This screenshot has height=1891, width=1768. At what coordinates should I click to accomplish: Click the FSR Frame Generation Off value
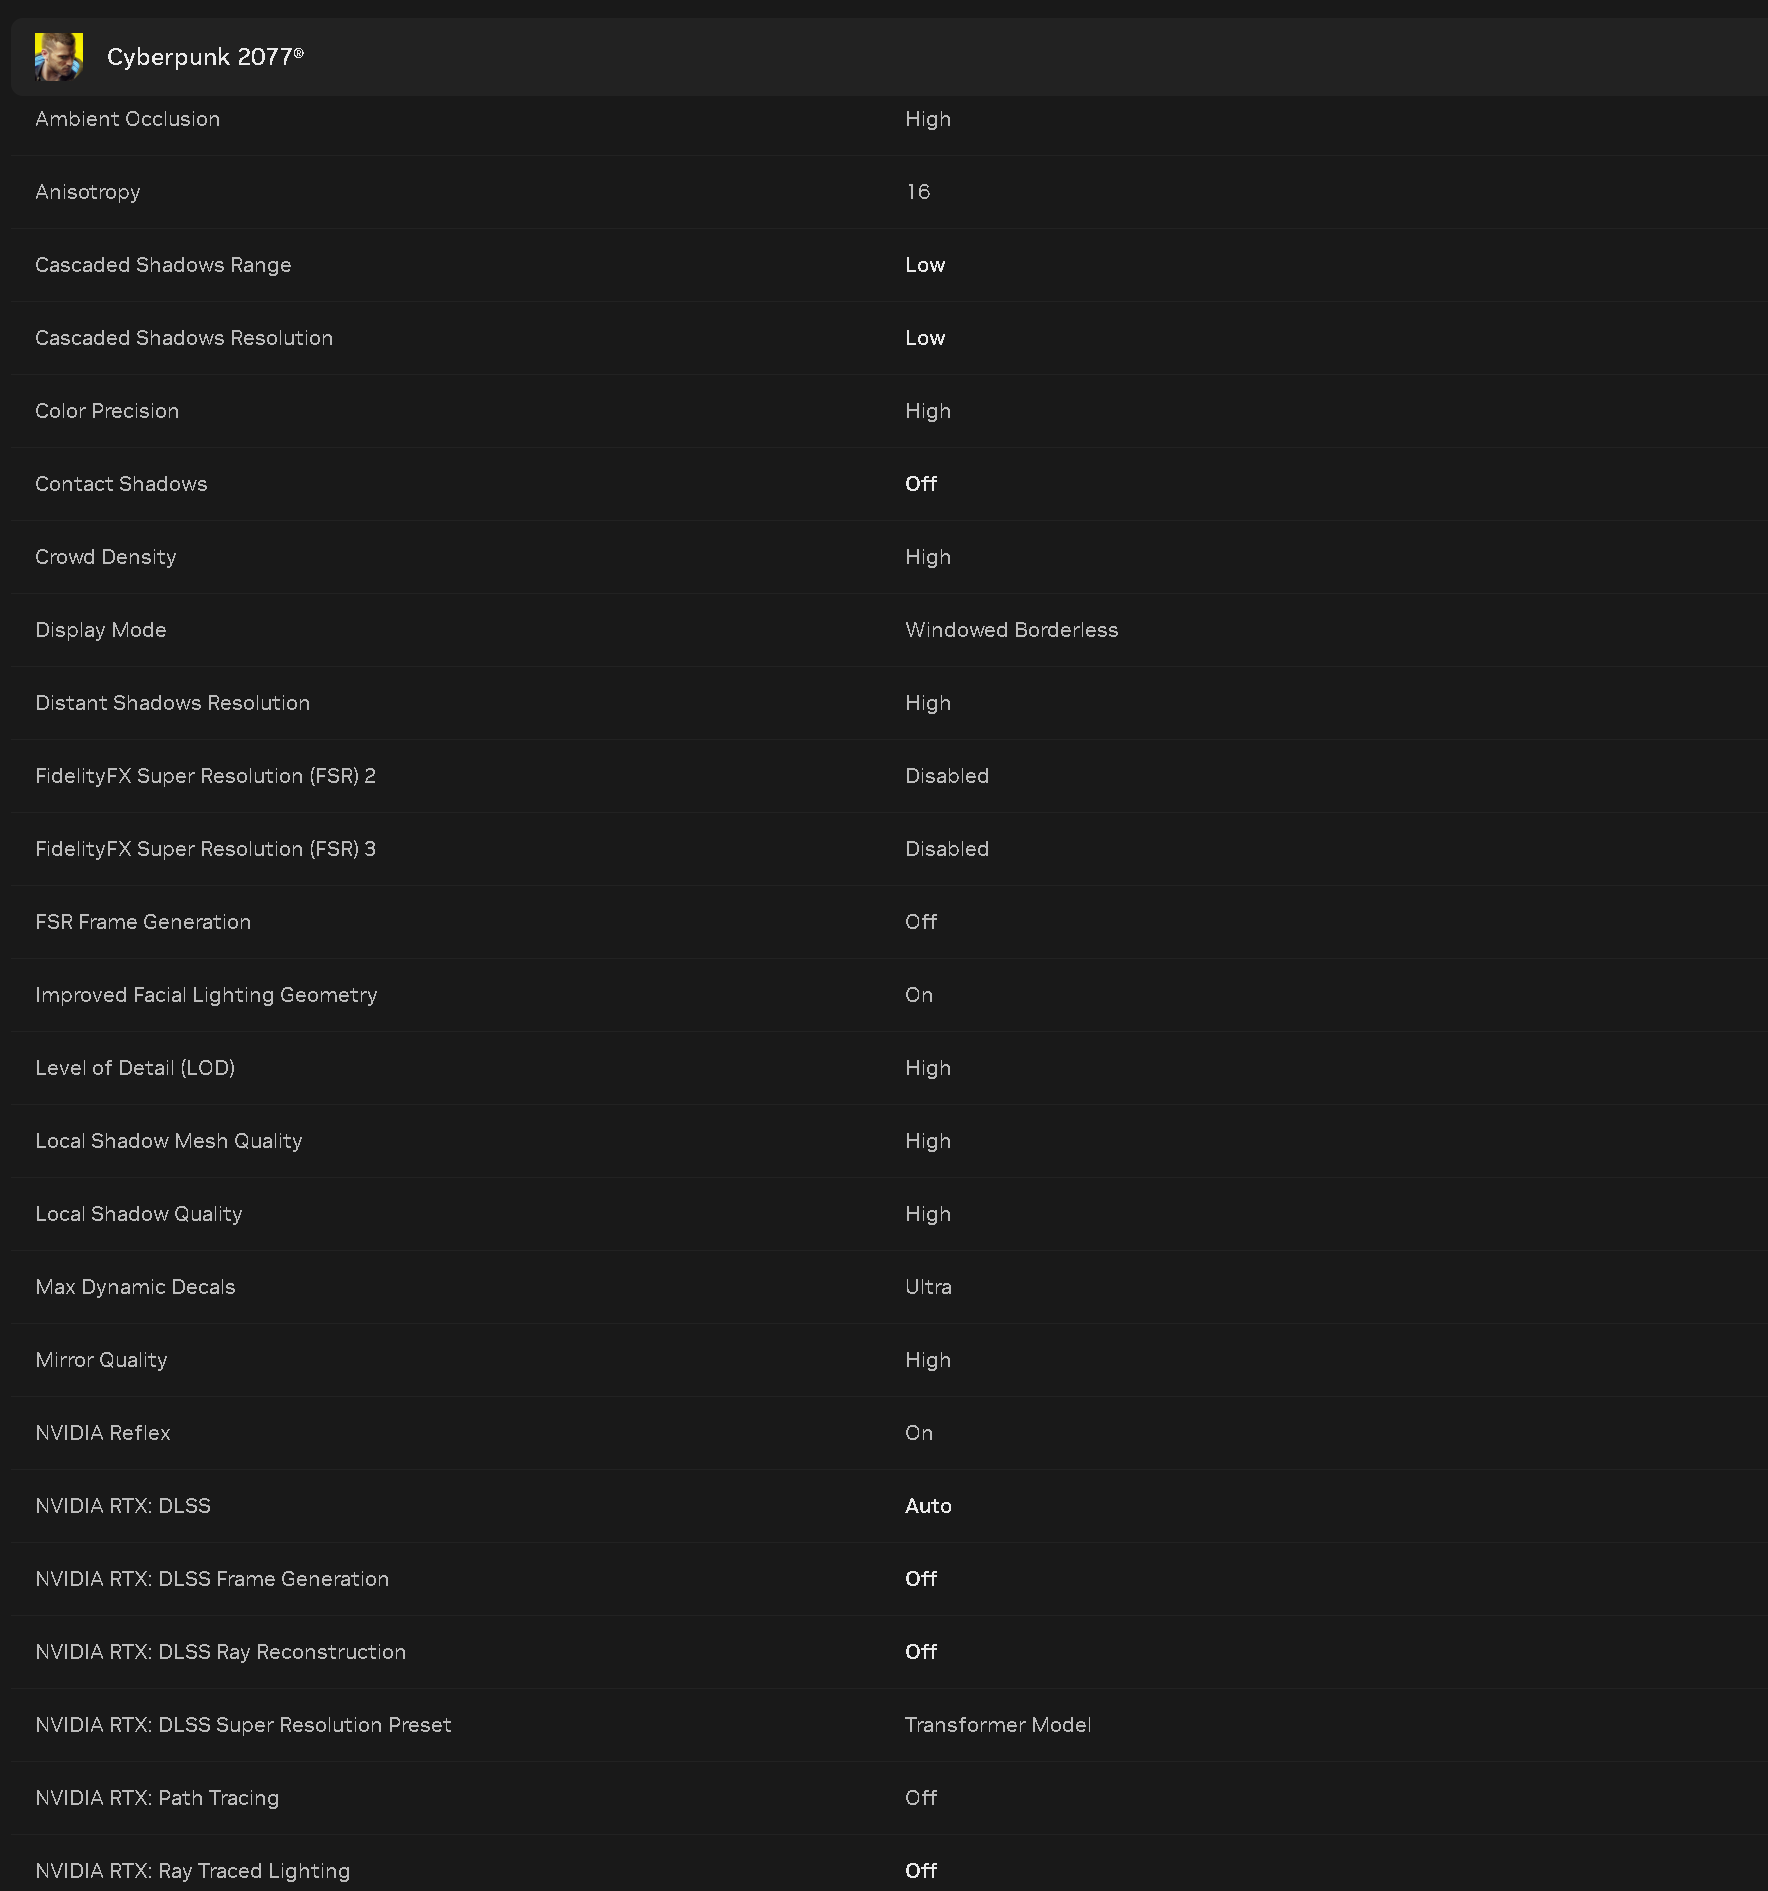(920, 922)
